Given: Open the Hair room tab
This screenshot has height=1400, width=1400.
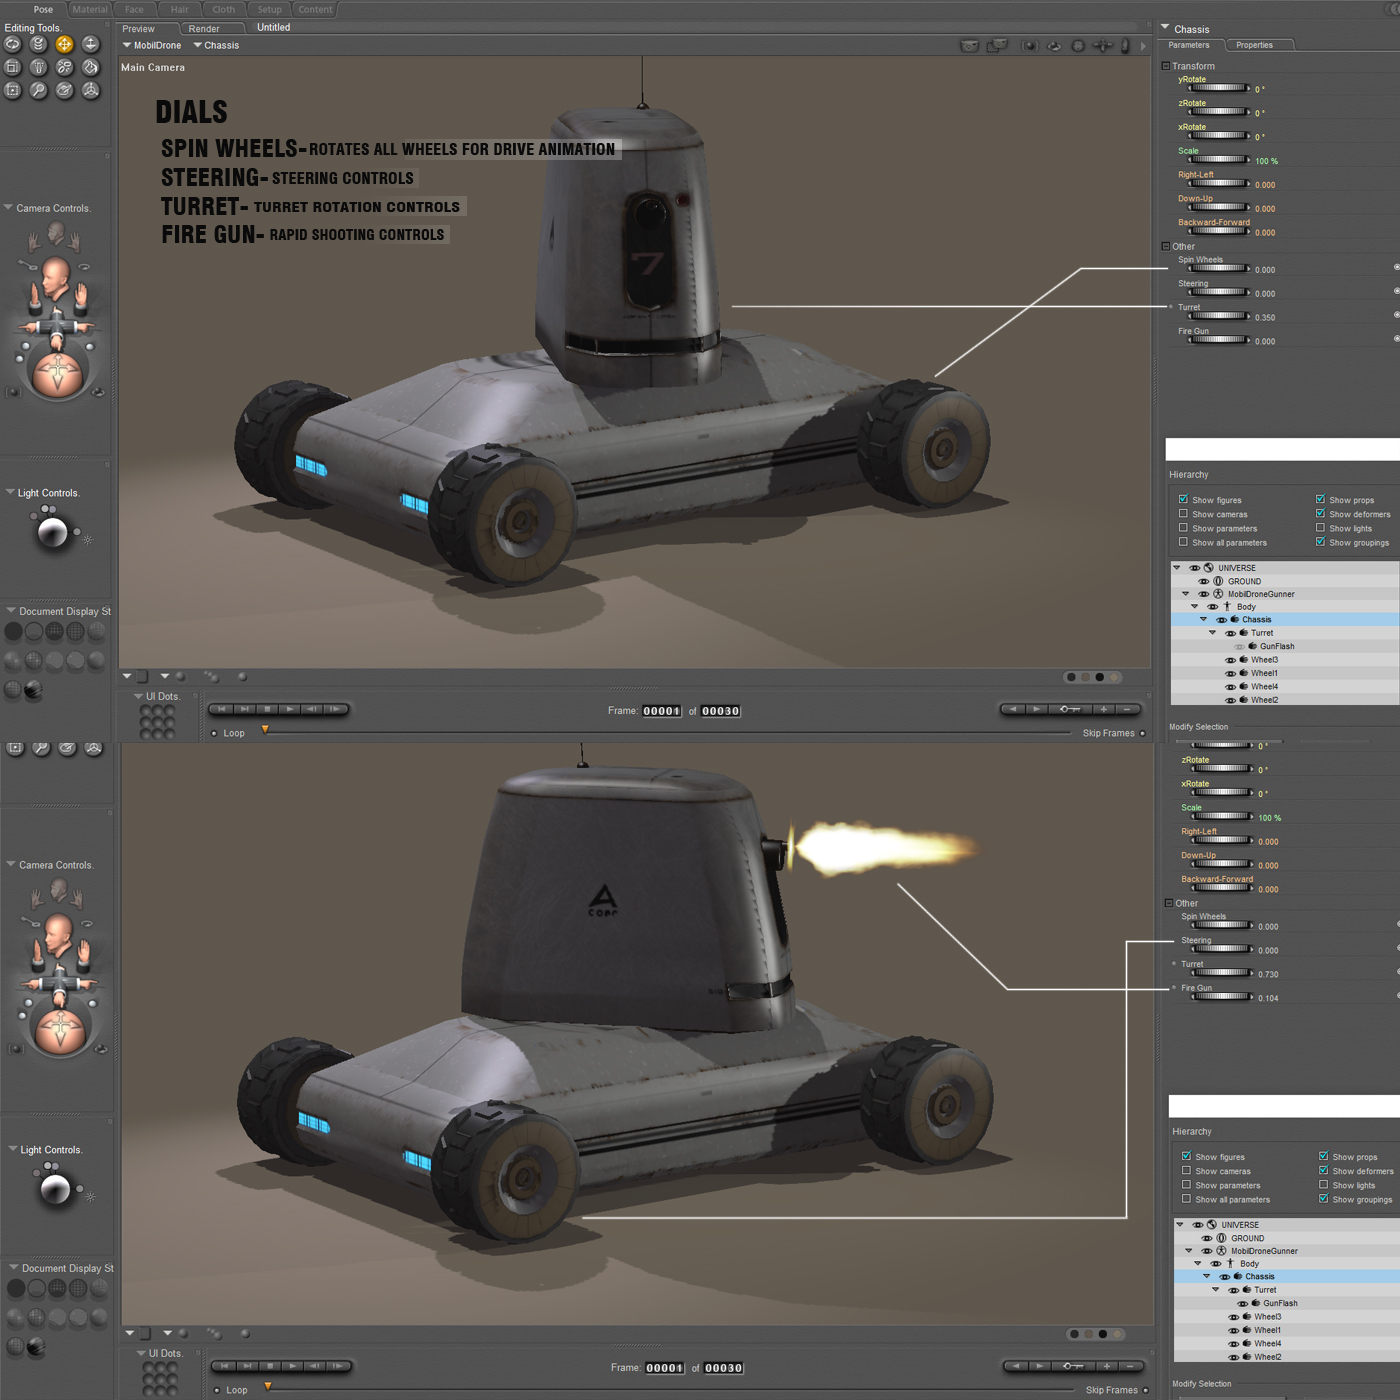Looking at the screenshot, I should (x=179, y=9).
